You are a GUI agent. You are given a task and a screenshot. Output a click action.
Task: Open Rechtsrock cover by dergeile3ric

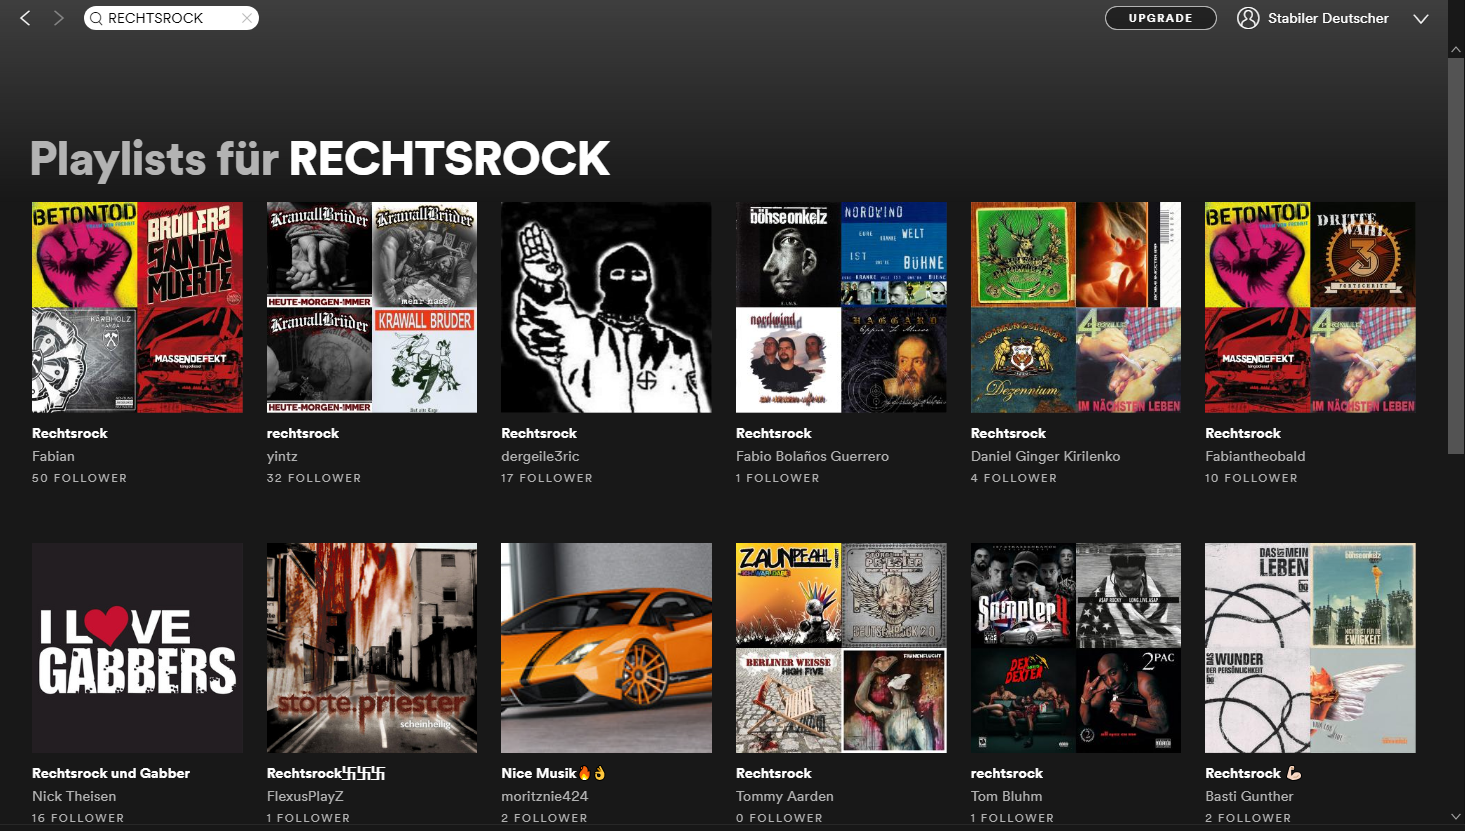click(x=606, y=307)
